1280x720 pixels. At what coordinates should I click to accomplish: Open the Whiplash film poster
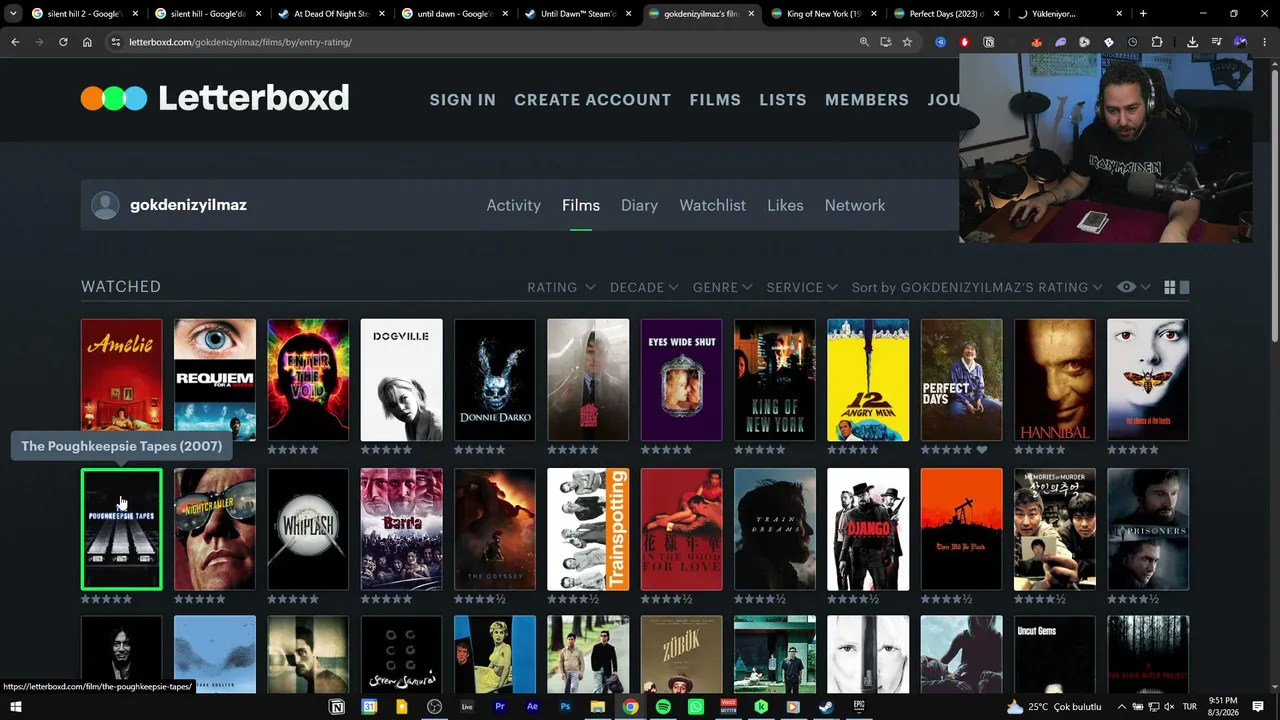coord(308,529)
